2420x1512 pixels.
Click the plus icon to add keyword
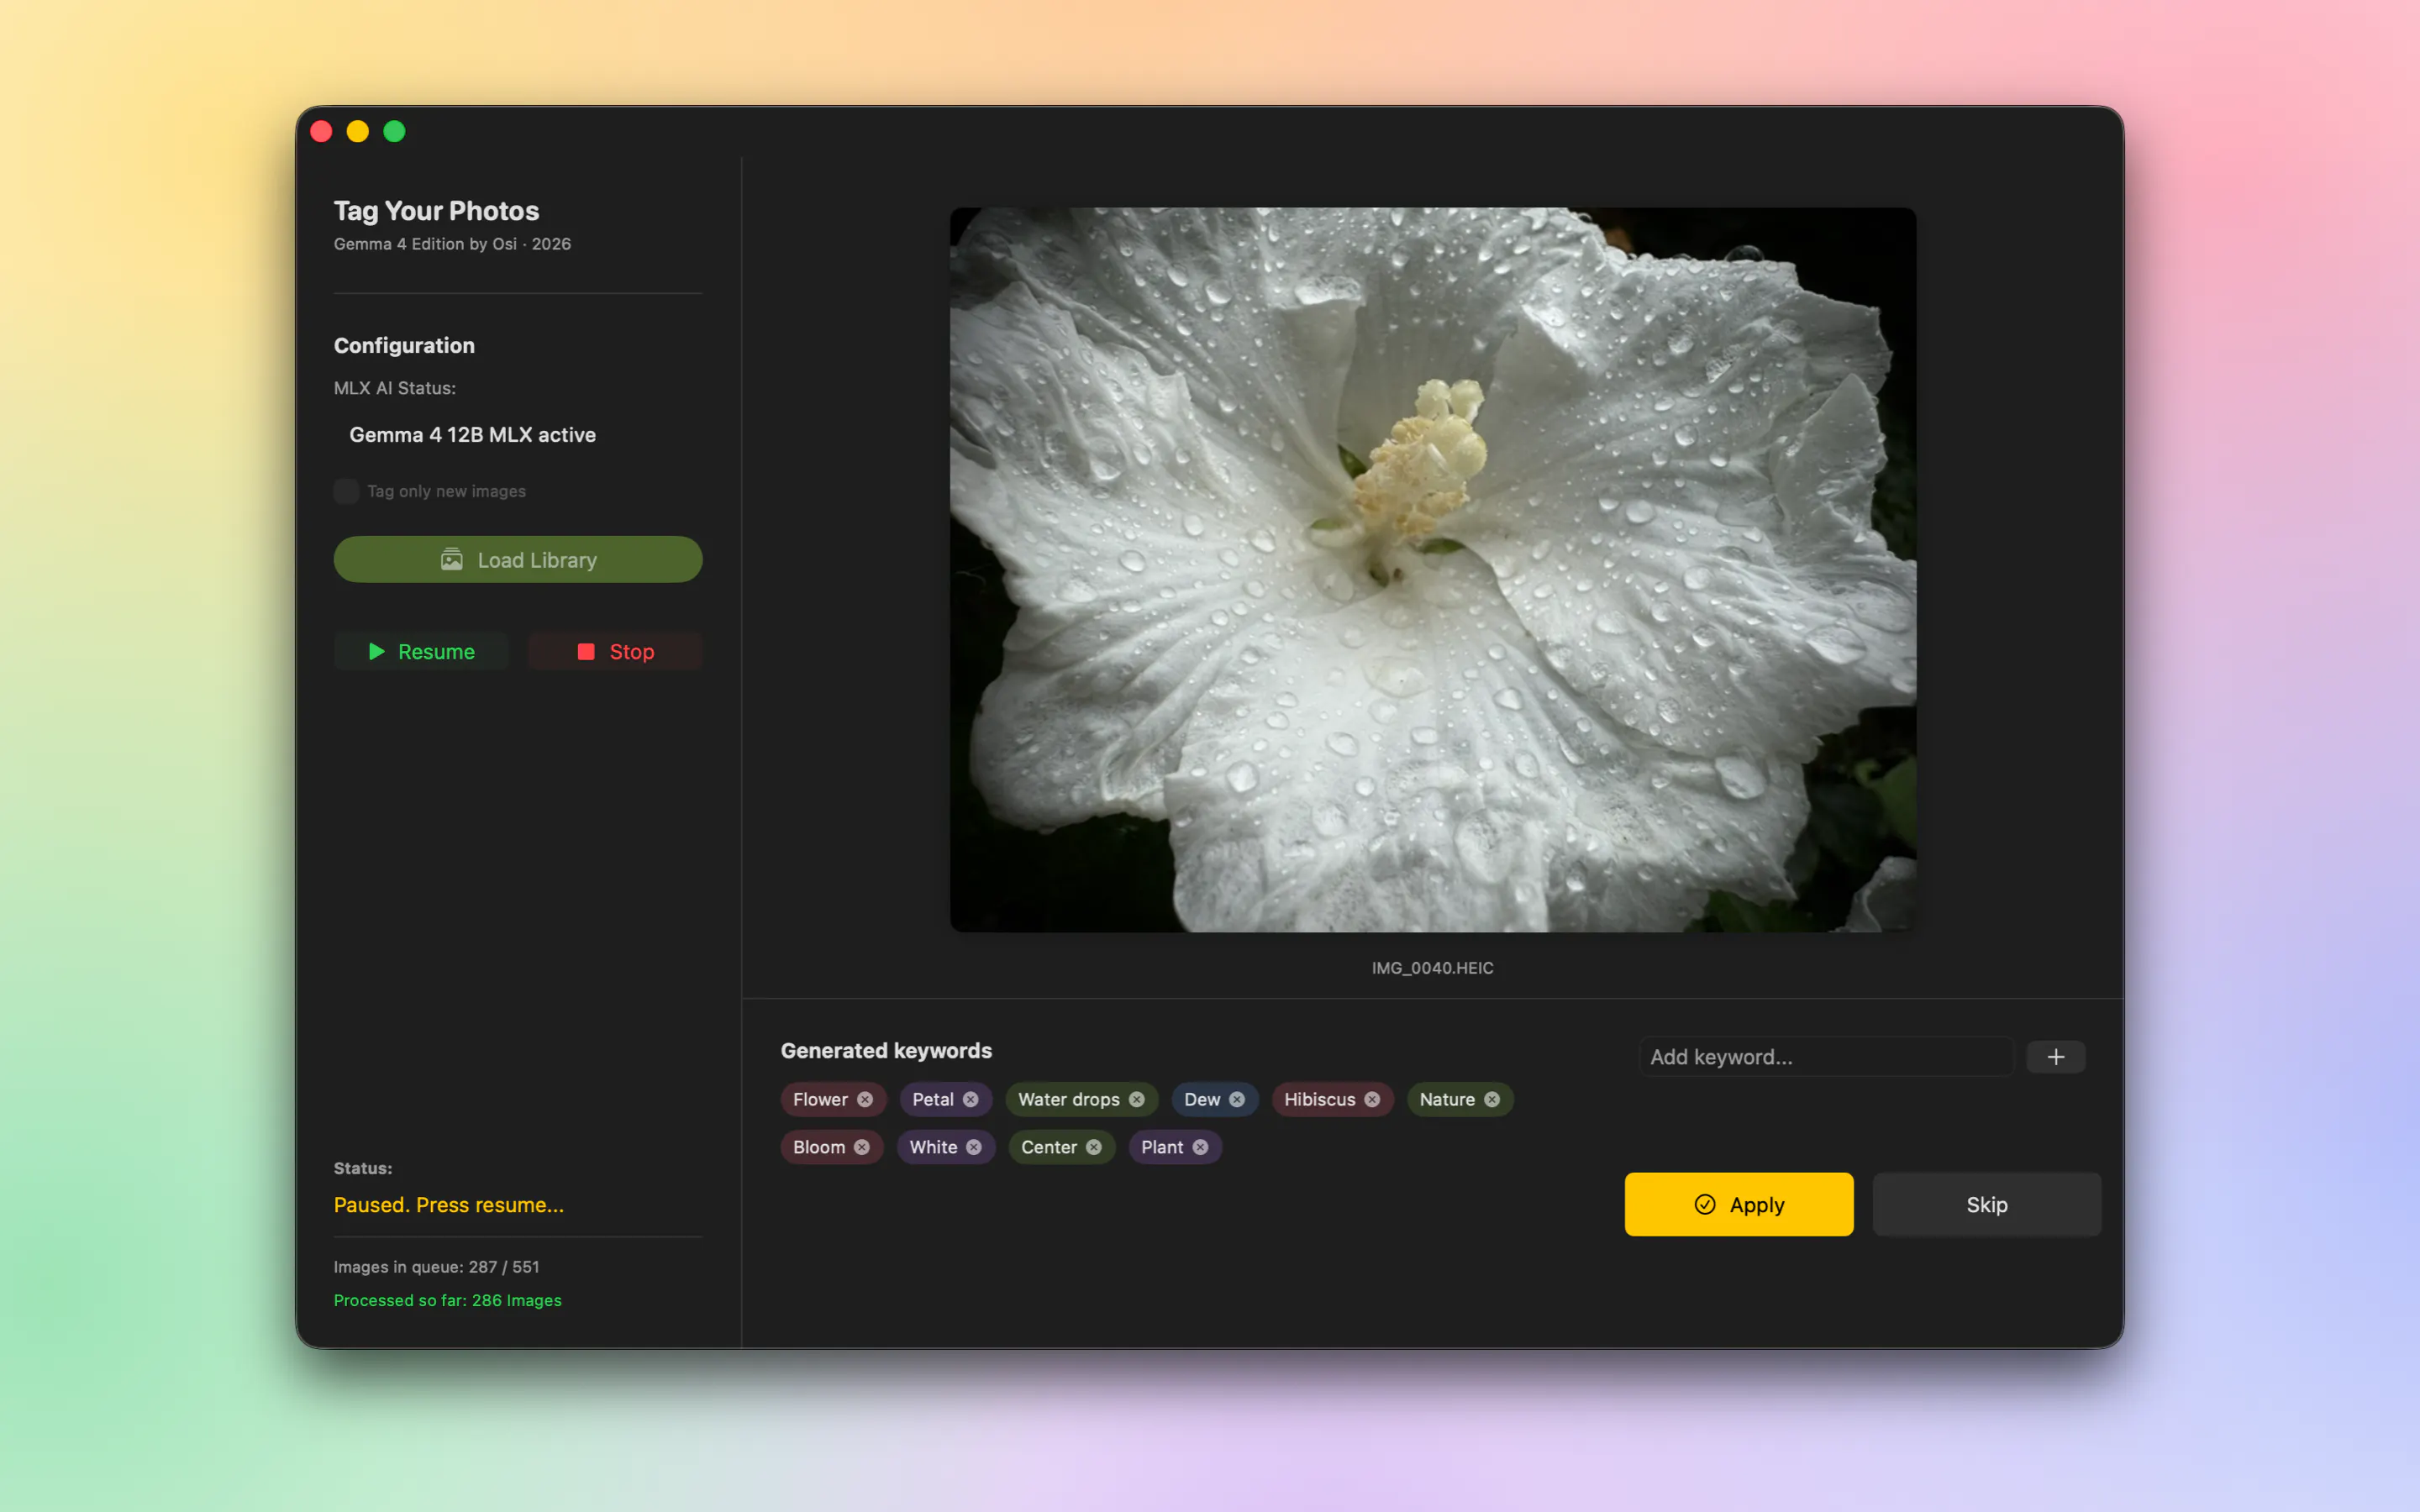pyautogui.click(x=2055, y=1057)
